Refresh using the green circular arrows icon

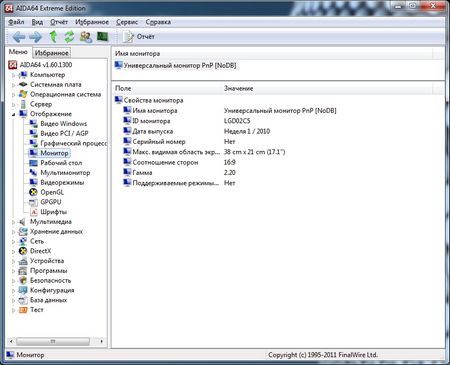[x=69, y=37]
